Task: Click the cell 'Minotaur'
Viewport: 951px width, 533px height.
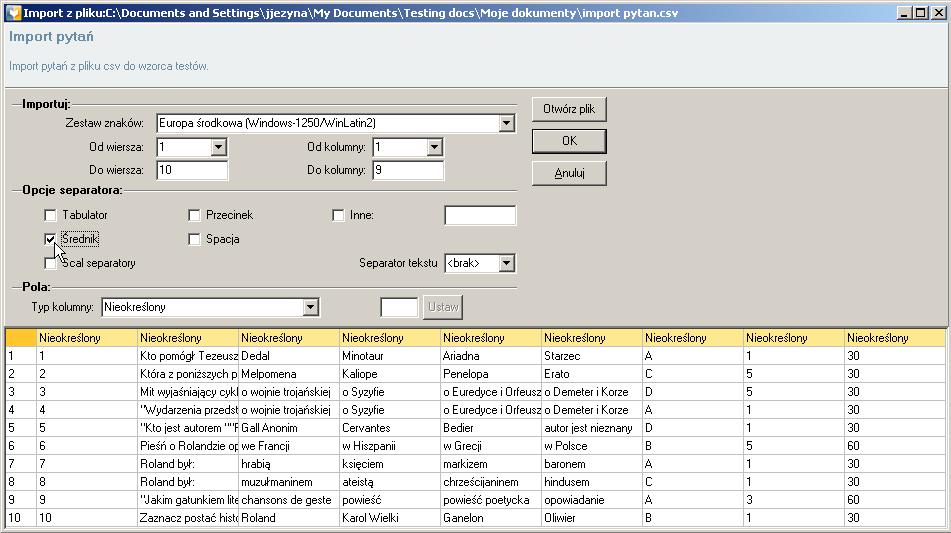Action: pyautogui.click(x=390, y=356)
